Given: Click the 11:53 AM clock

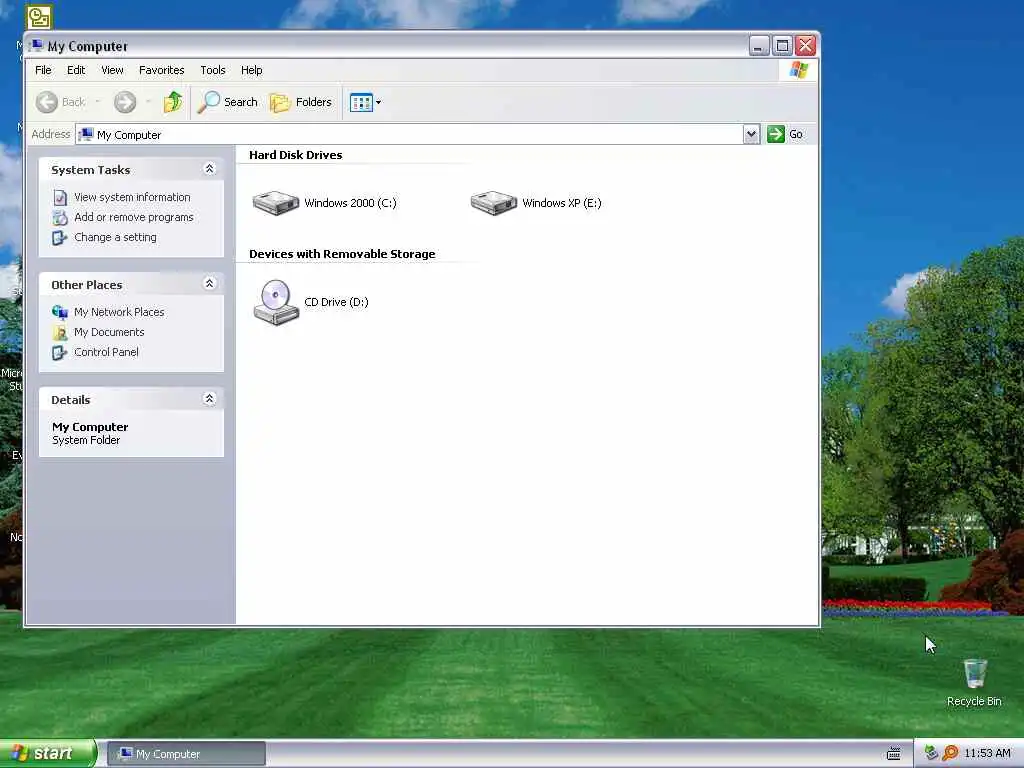Looking at the screenshot, I should 987,754.
